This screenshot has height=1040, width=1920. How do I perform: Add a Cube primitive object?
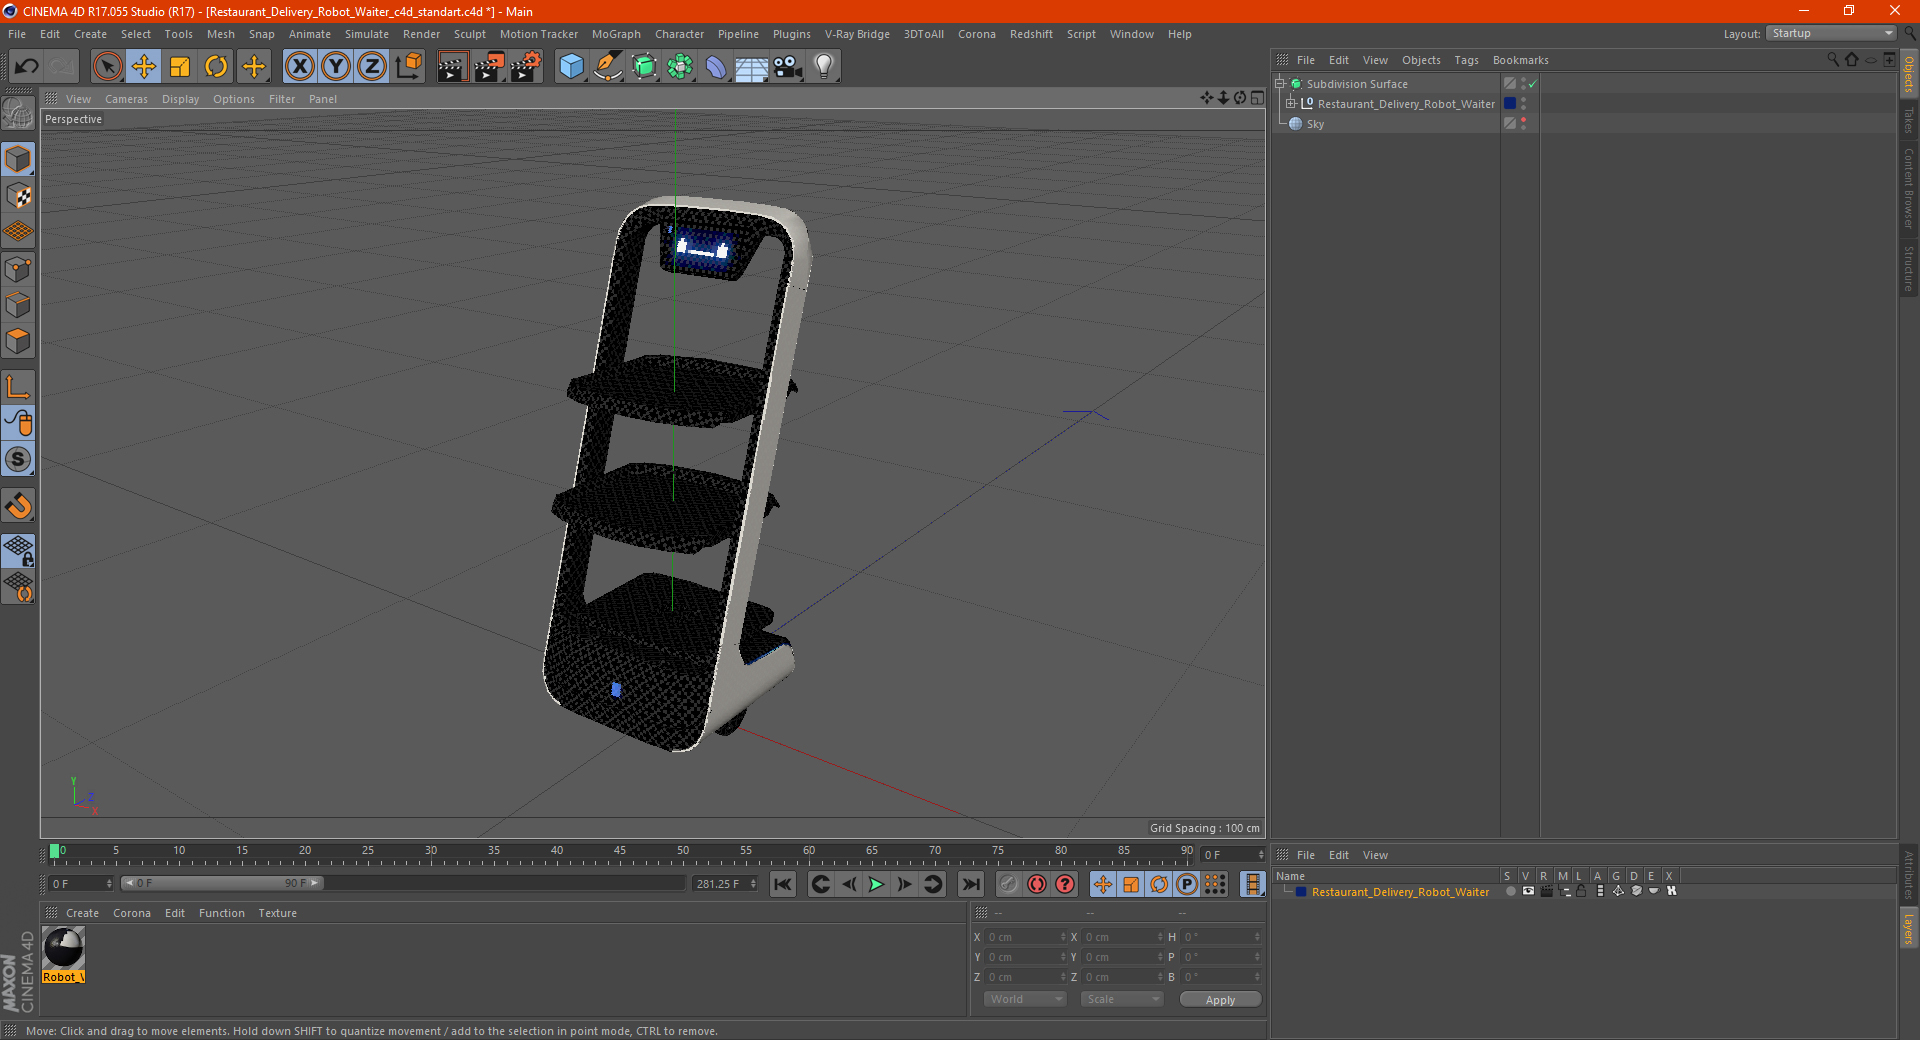[571, 67]
